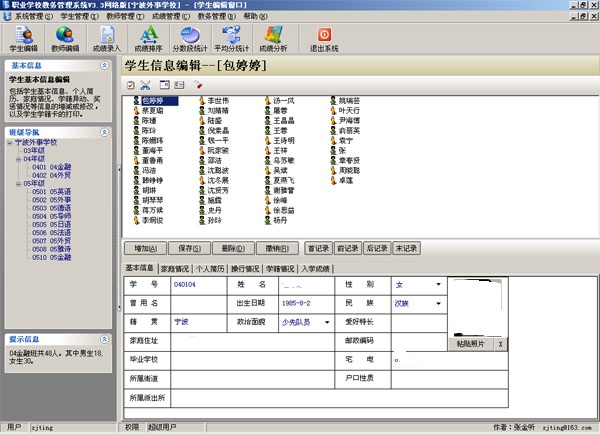Image resolution: width=600 pixels, height=435 pixels.
Task: Select 03年级 in the class tree
Action: pos(34,151)
